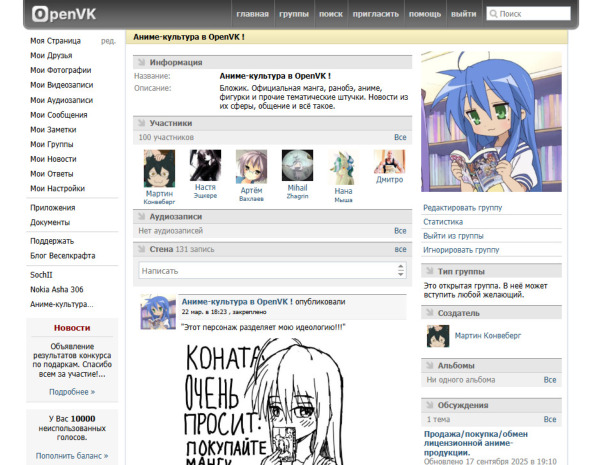Screen dimensions: 604x465
Task: Click the resize stepper in Написать field
Action: [x=401, y=270]
